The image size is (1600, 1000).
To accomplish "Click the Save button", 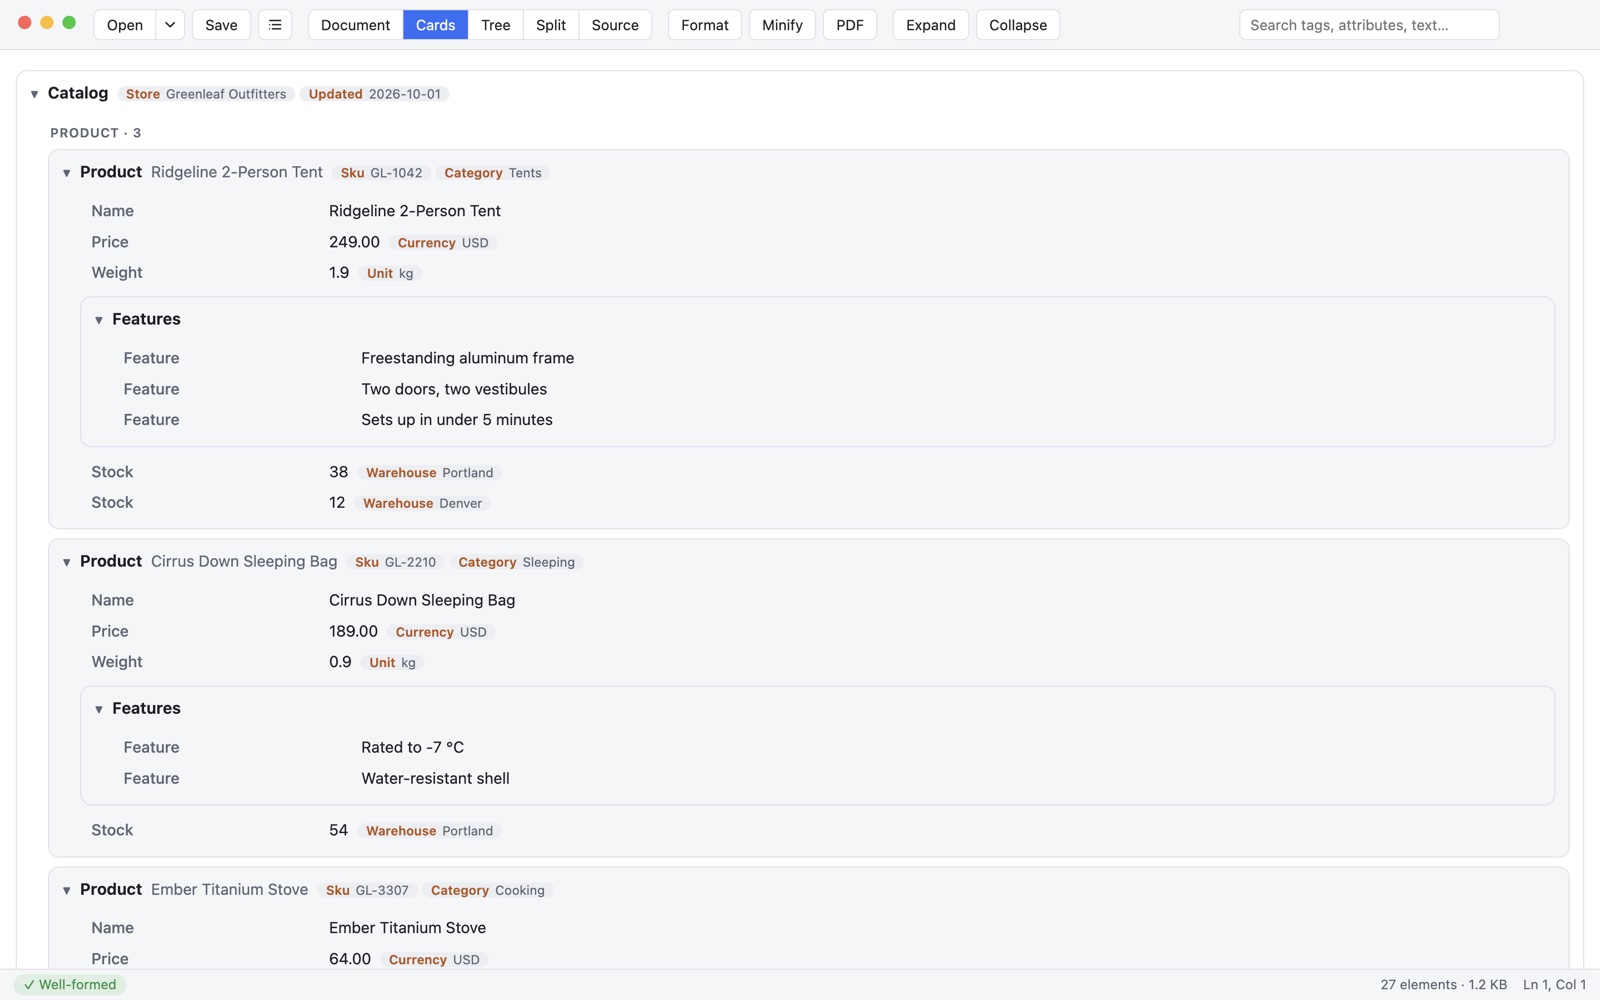I will pos(221,25).
